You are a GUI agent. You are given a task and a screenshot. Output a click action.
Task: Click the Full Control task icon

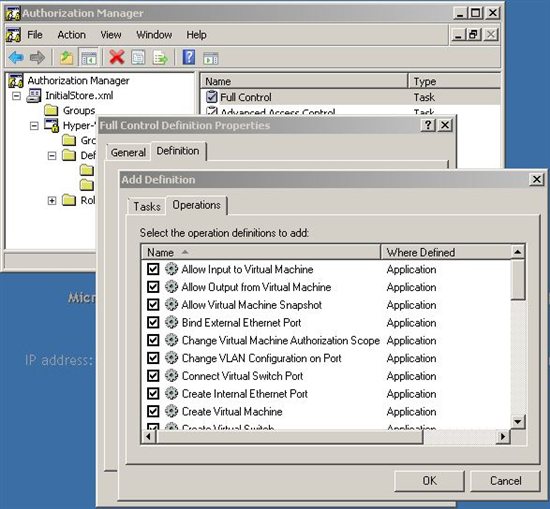click(x=212, y=97)
